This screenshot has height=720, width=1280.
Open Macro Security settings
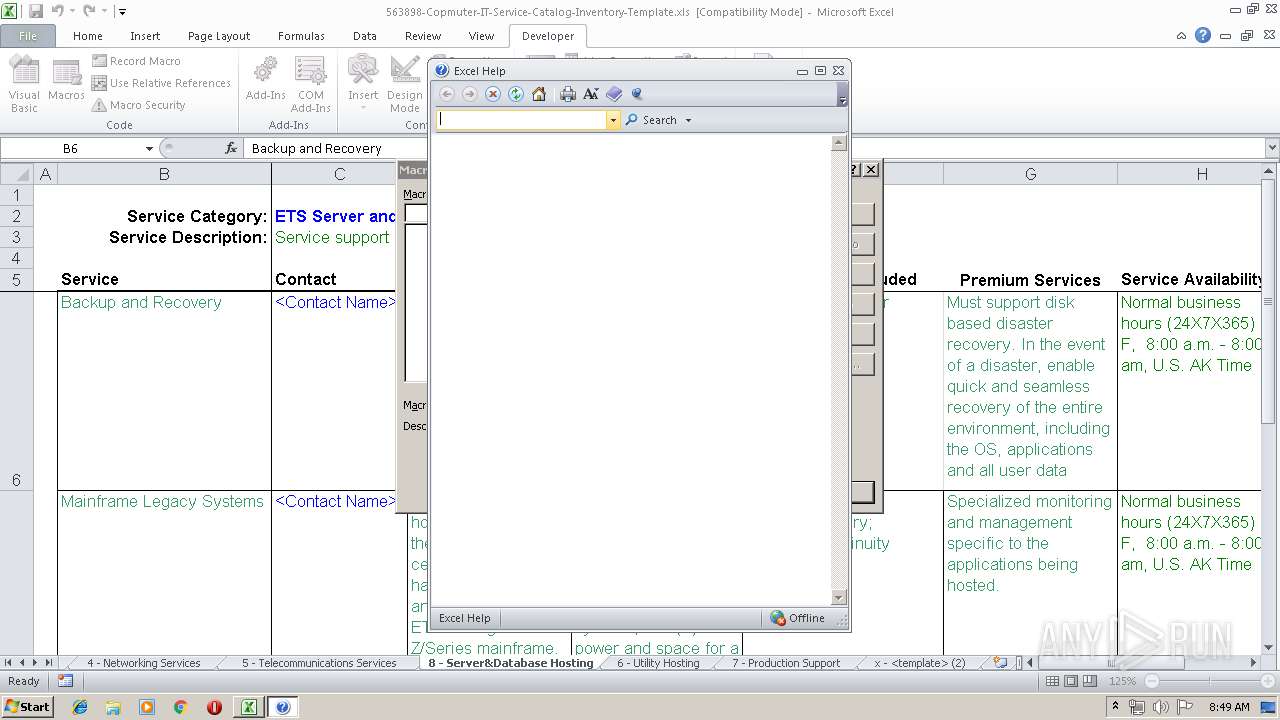tap(139, 105)
